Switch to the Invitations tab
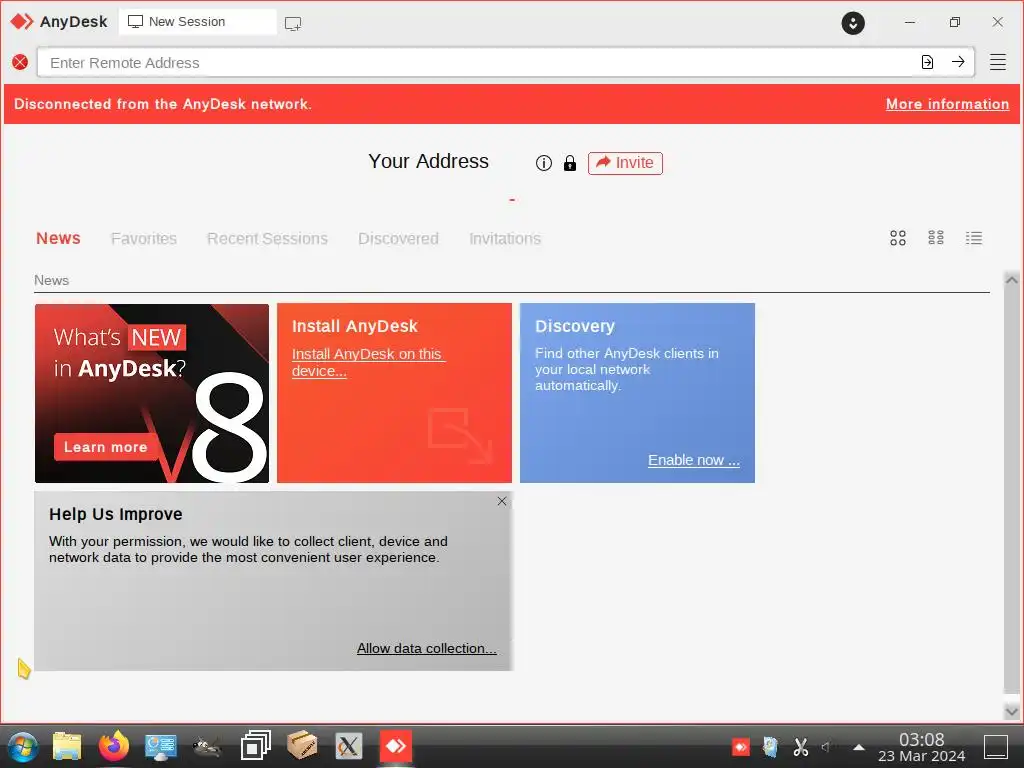This screenshot has width=1024, height=768. (505, 238)
